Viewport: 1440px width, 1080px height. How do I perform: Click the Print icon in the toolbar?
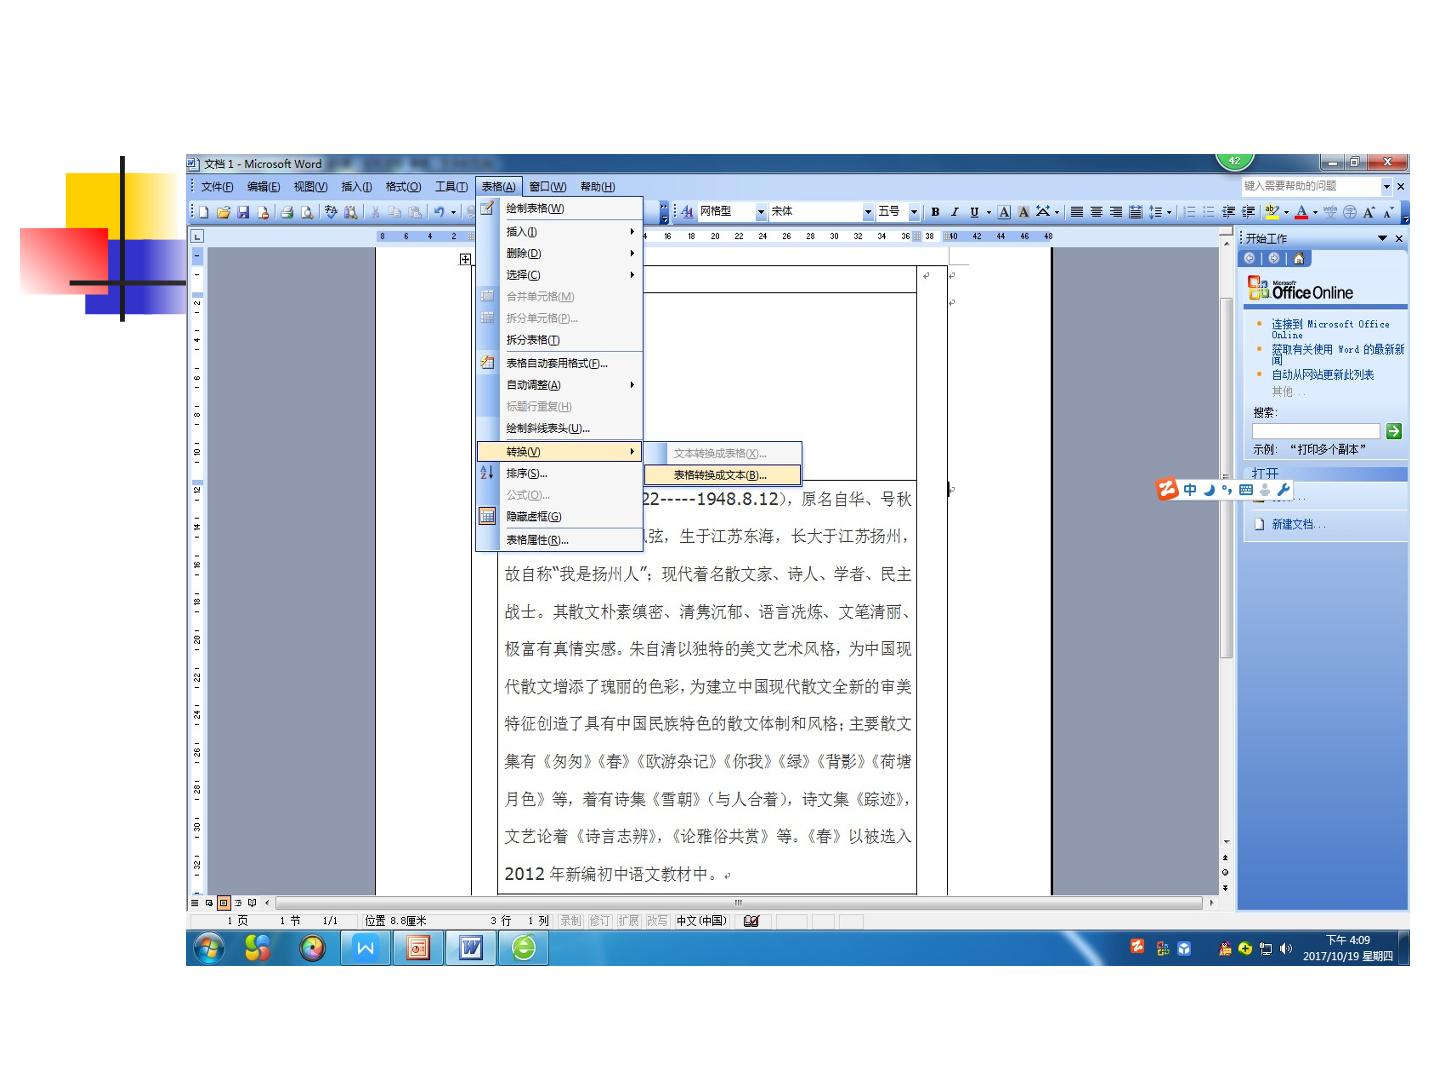point(287,212)
